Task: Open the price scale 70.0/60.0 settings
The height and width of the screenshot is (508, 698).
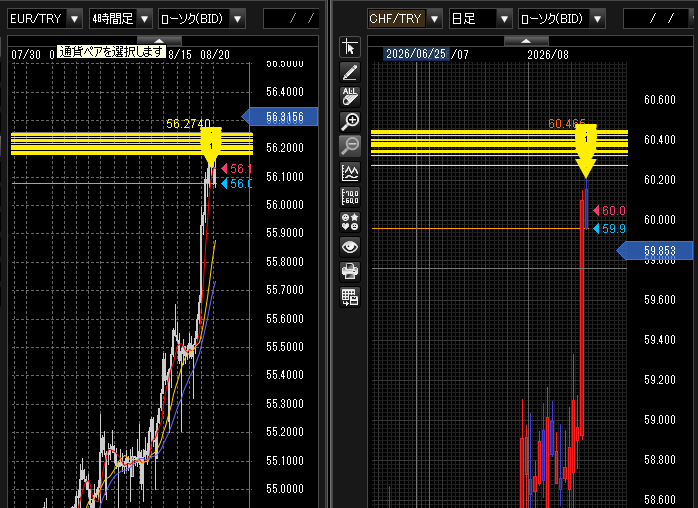Action: pyautogui.click(x=350, y=196)
